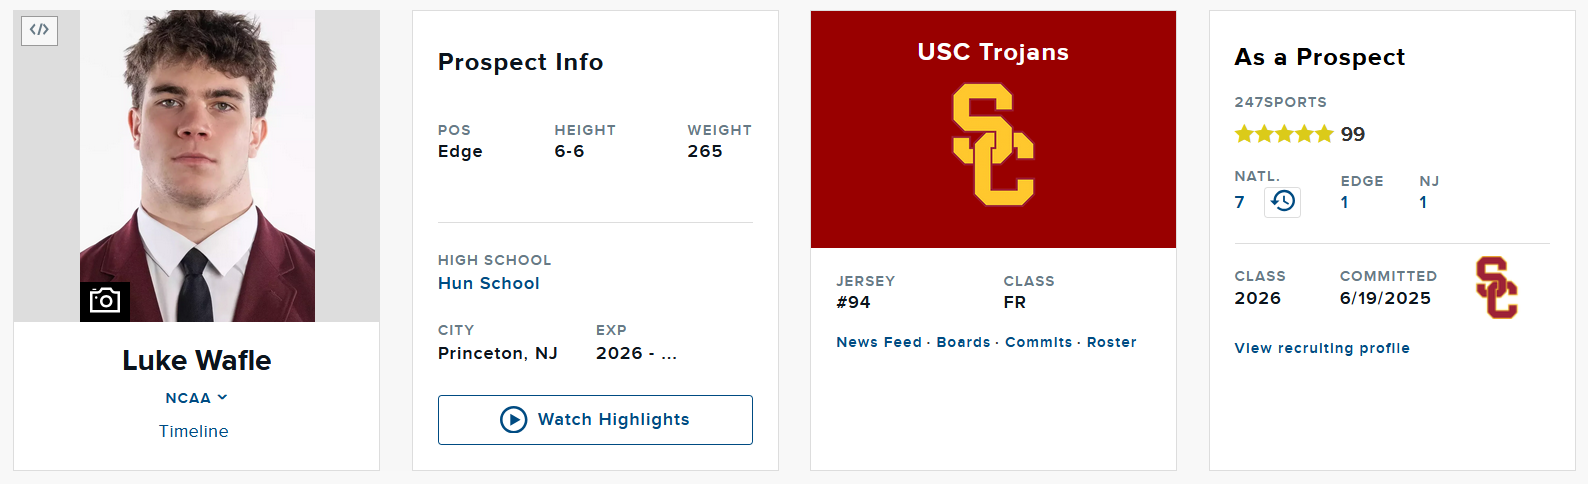Click the small USC commitment logo
The width and height of the screenshot is (1588, 484).
pyautogui.click(x=1496, y=288)
